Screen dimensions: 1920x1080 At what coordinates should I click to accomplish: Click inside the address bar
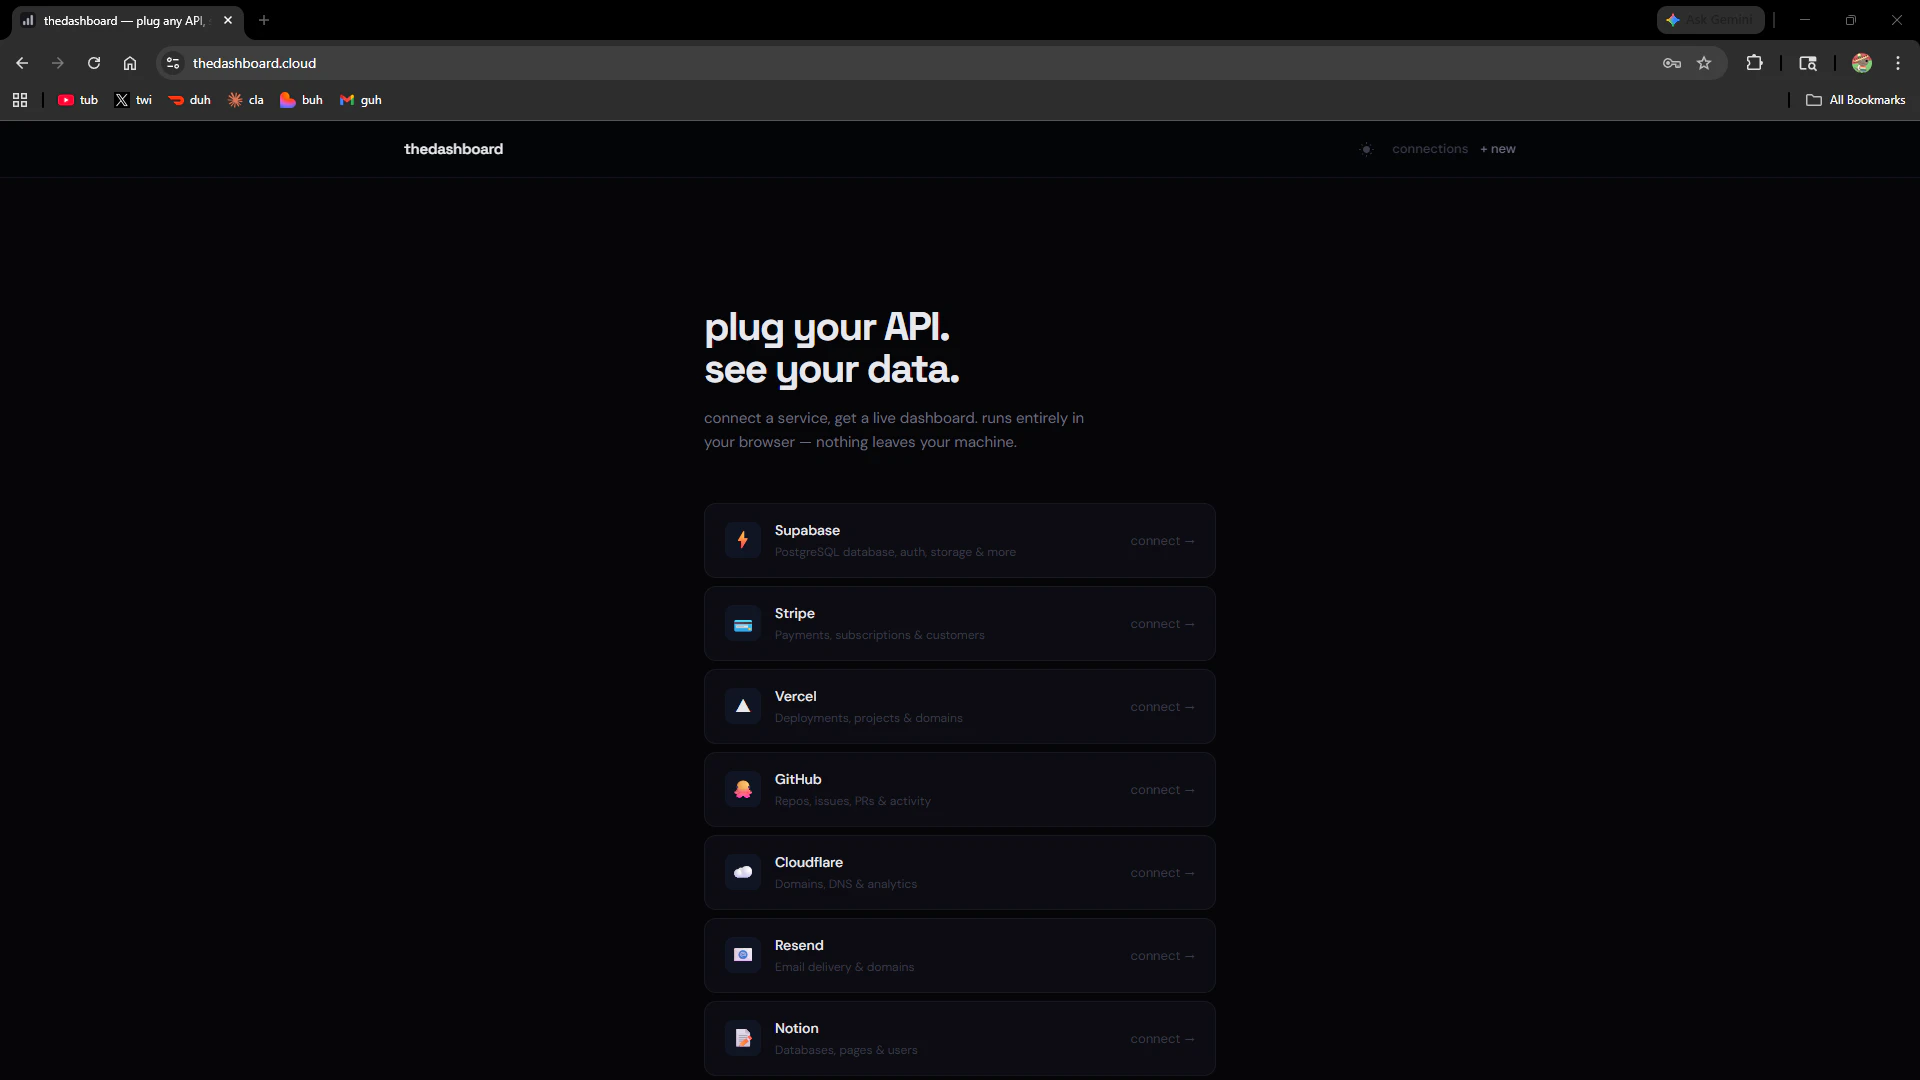tap(600, 63)
